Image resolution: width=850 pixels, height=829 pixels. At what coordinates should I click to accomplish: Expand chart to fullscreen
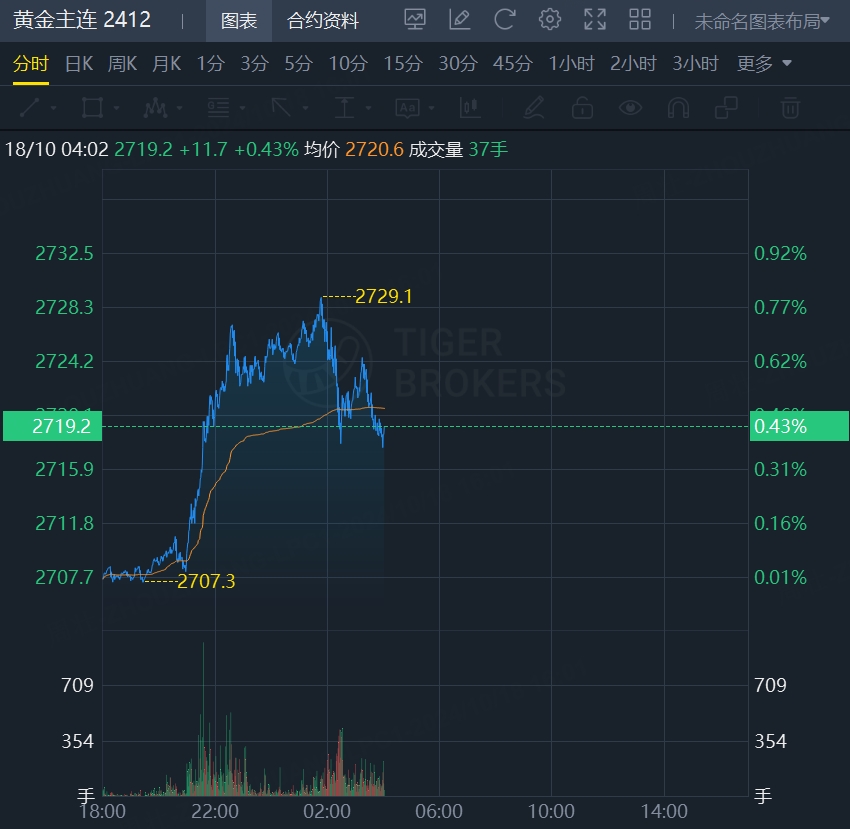point(595,19)
